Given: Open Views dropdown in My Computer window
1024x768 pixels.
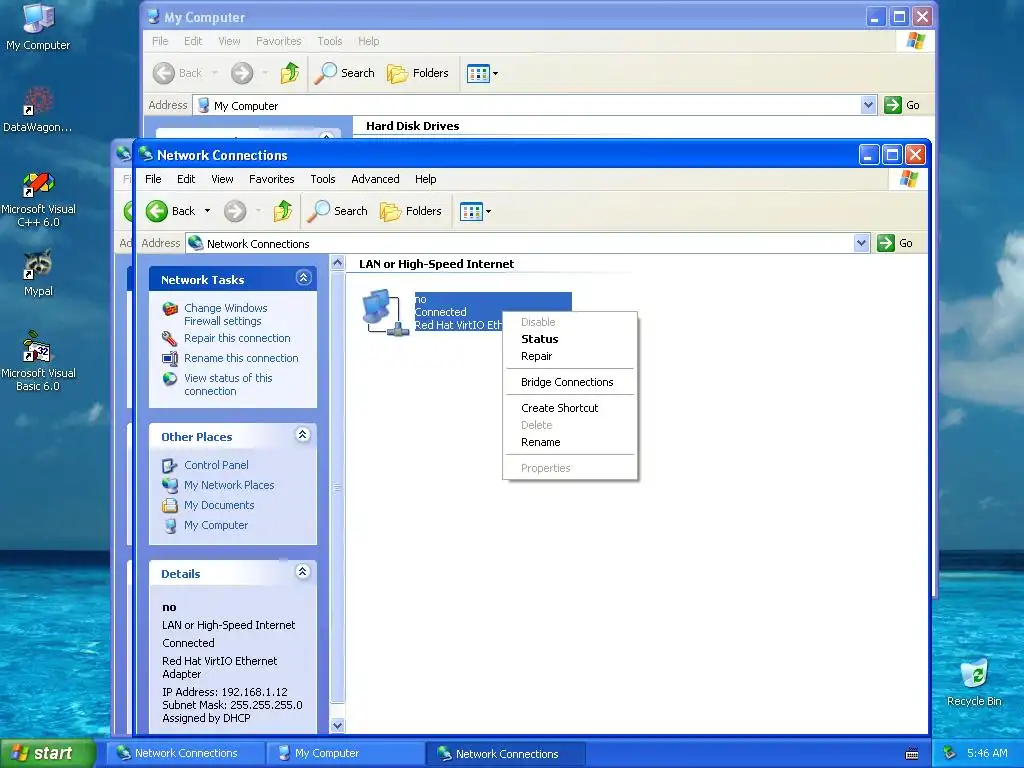Looking at the screenshot, I should click(x=483, y=73).
